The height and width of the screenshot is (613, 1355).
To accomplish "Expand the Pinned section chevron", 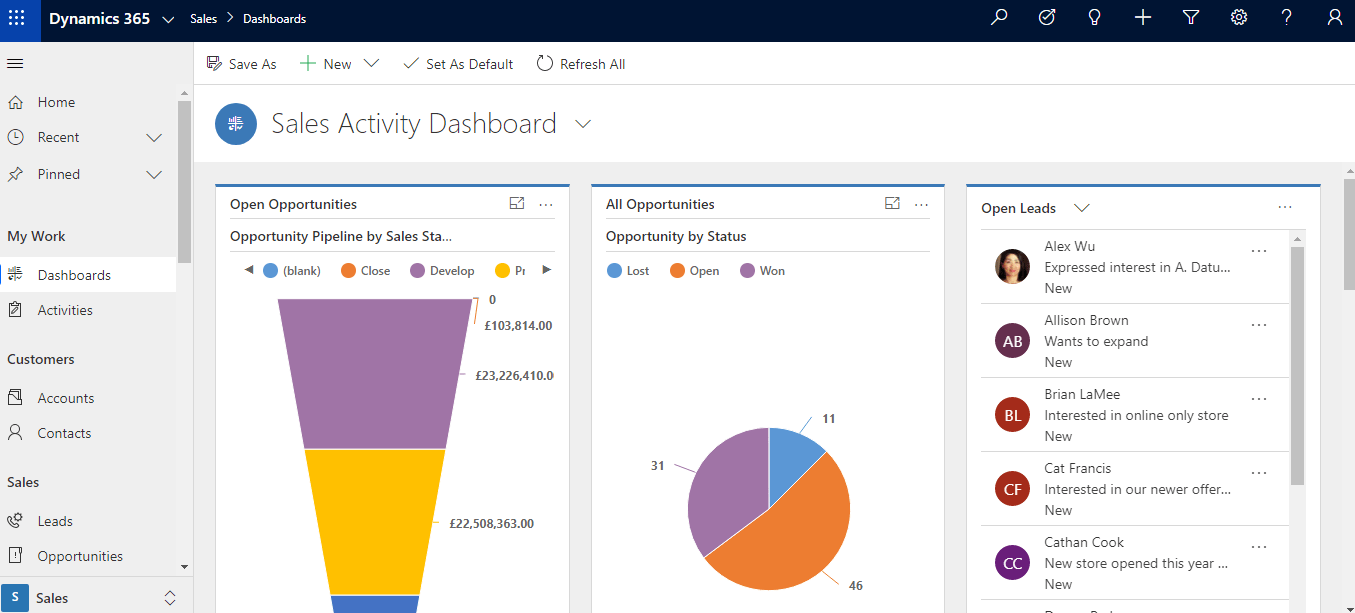I will click(x=154, y=175).
